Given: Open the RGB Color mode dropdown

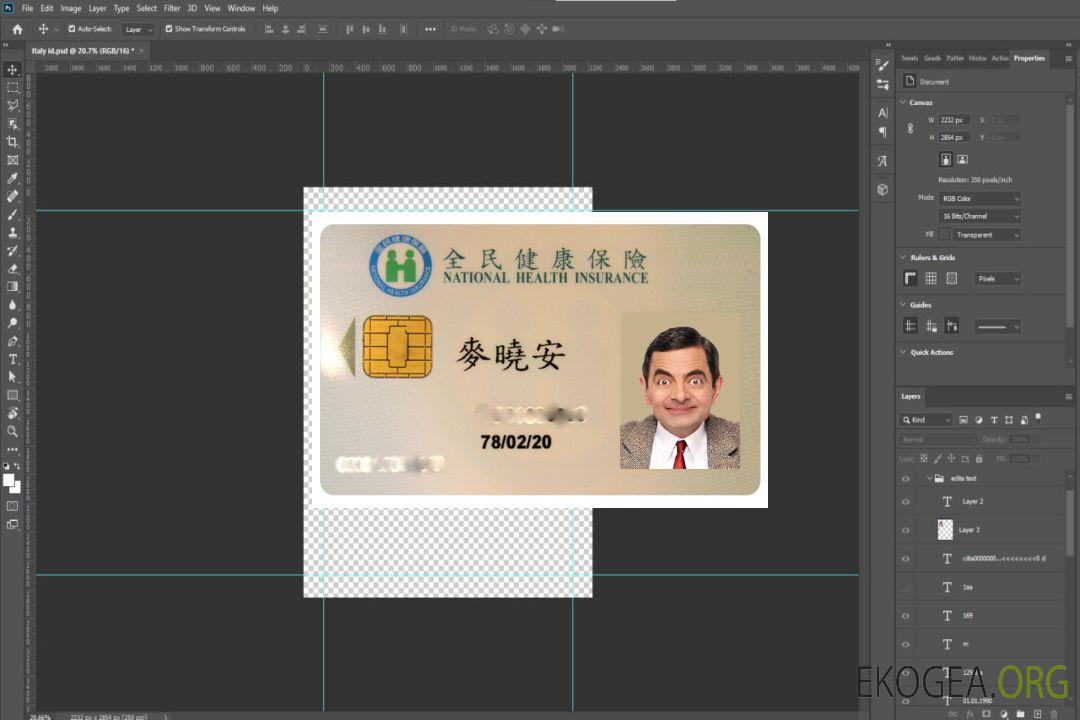Looking at the screenshot, I should pyautogui.click(x=979, y=198).
